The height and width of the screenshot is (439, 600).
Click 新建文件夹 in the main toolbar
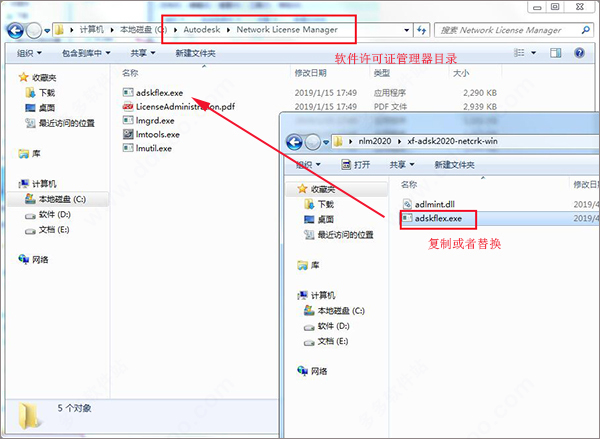pos(196,53)
